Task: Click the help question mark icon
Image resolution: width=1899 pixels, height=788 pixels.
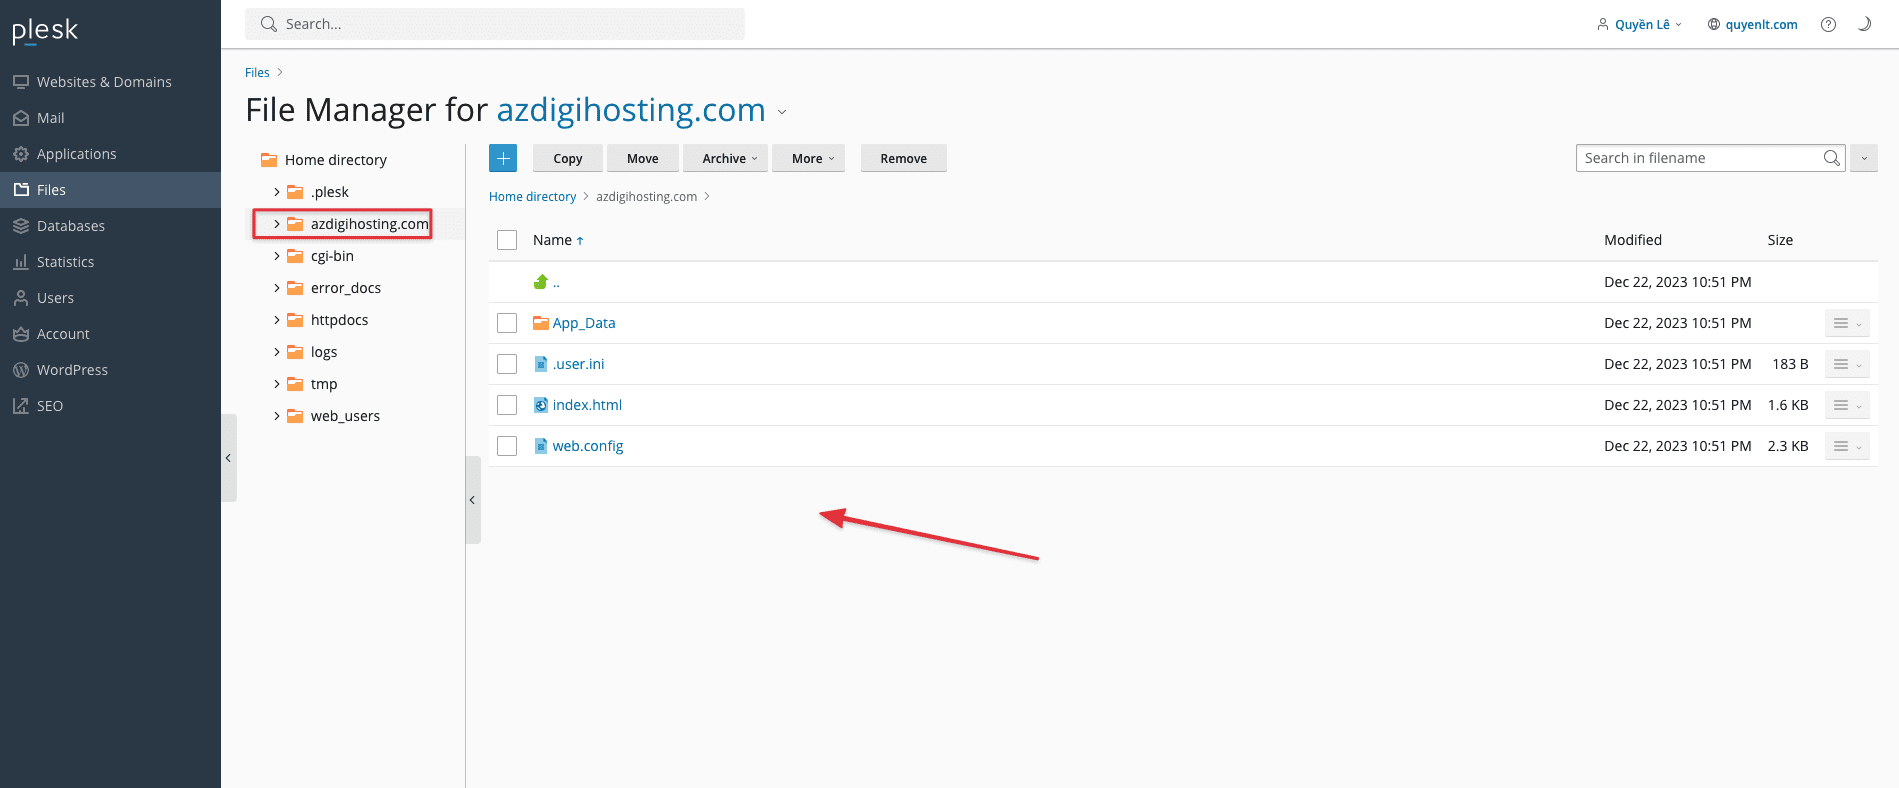Action: click(1828, 25)
